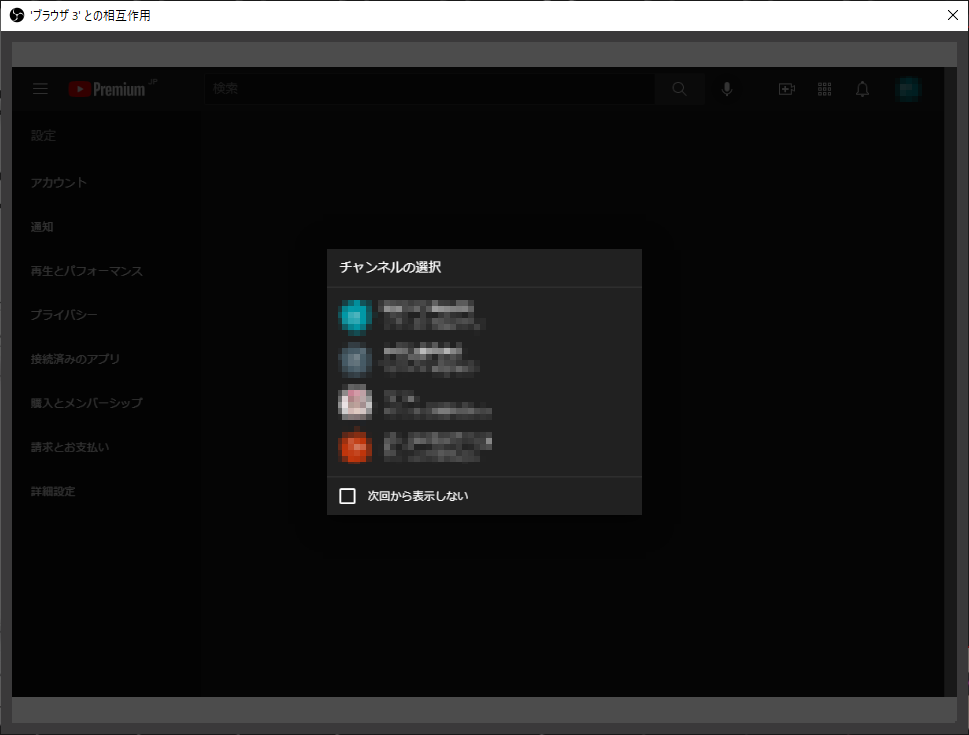Viewport: 969px width, 735px height.
Task: Open 請求とお支払い settings
Action: pyautogui.click(x=70, y=447)
